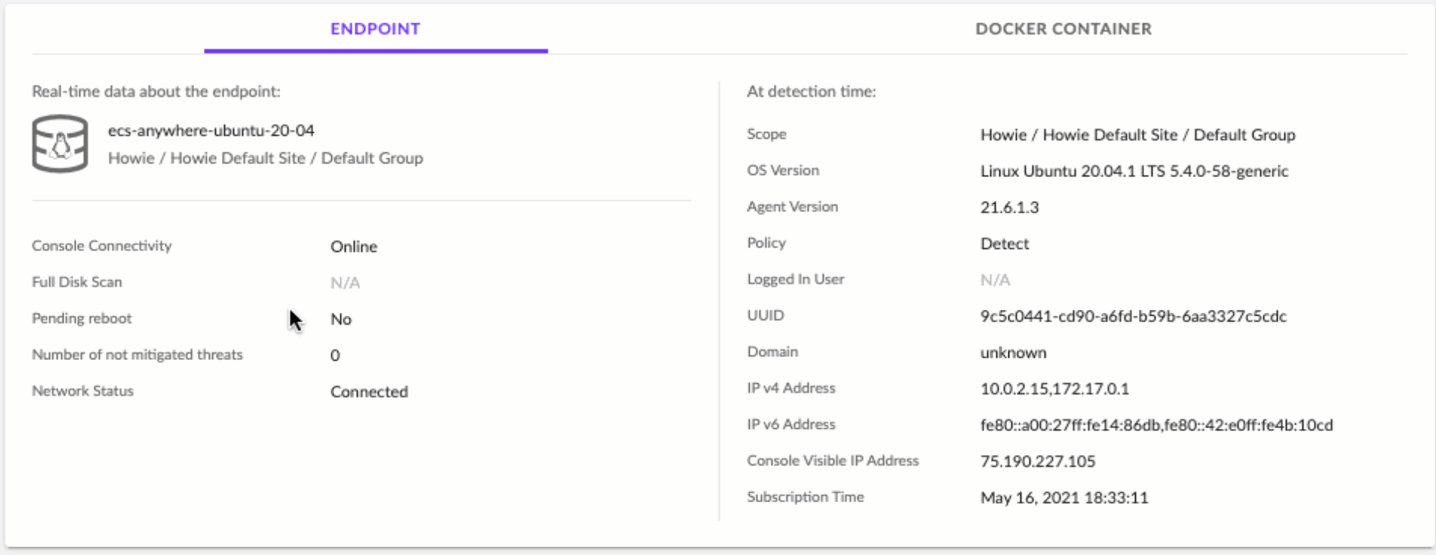
Task: Select the Endpoint tab
Action: click(375, 29)
